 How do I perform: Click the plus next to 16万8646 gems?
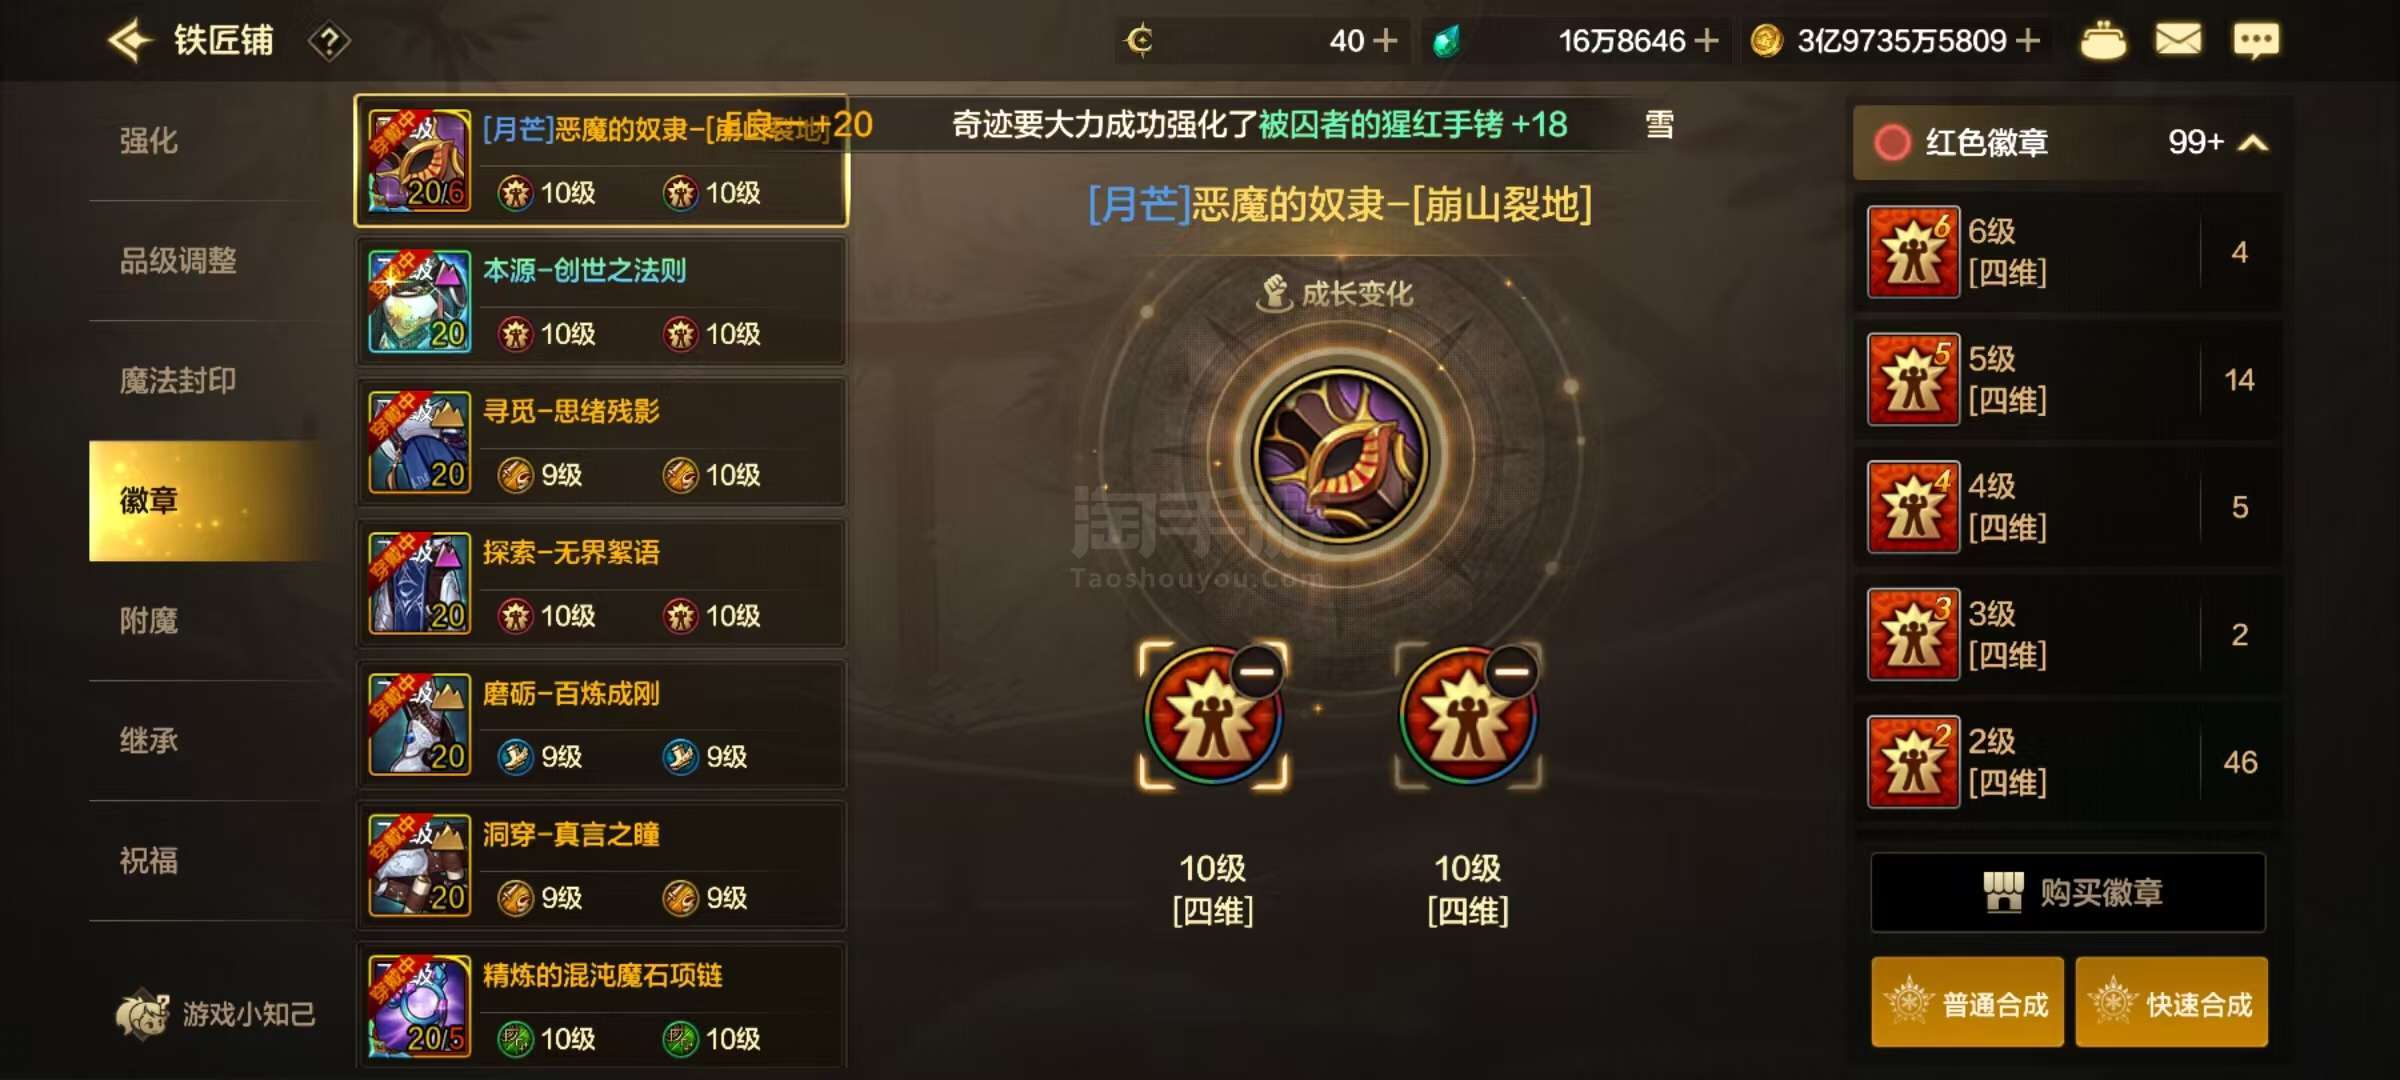pyautogui.click(x=1707, y=40)
